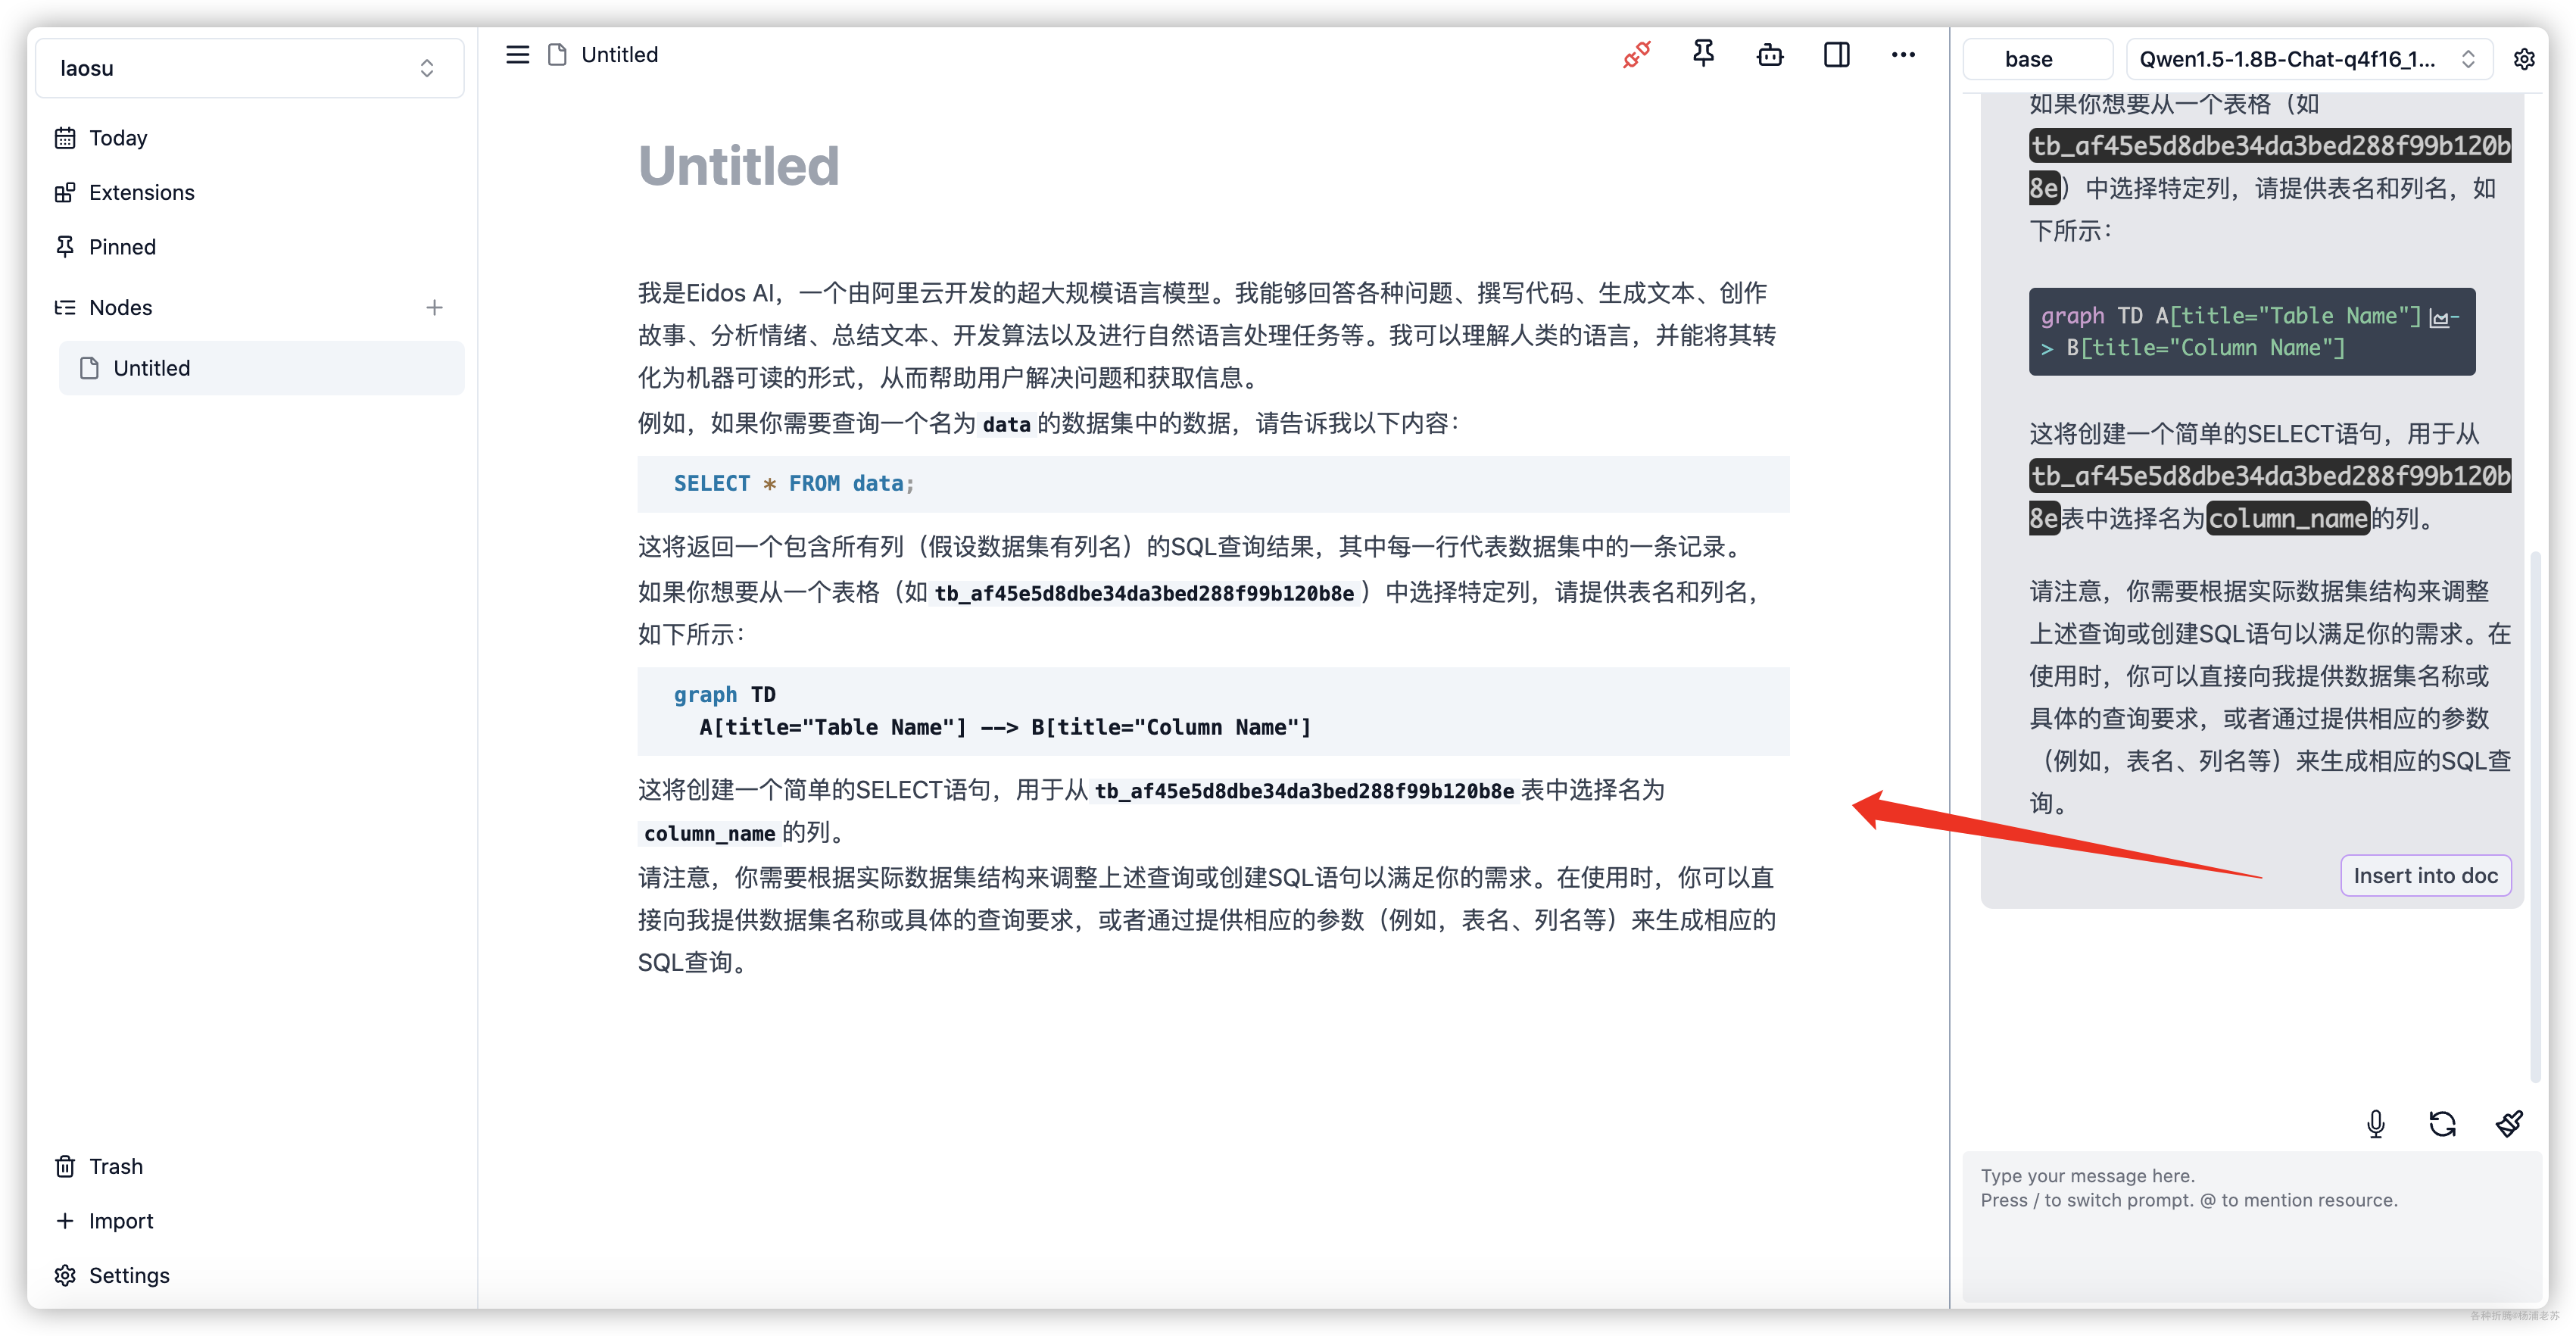2576x1336 pixels.
Task: Click the chart icon in code block
Action: (2440, 318)
